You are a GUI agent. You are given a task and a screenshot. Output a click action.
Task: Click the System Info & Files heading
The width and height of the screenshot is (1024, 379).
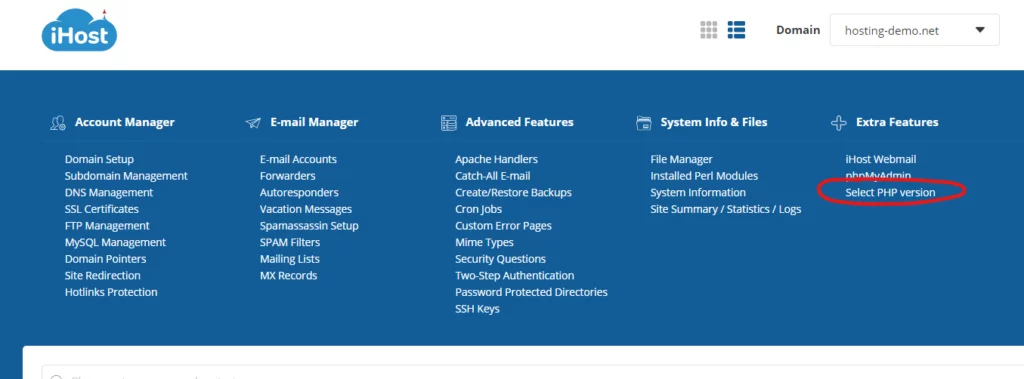[x=714, y=122]
